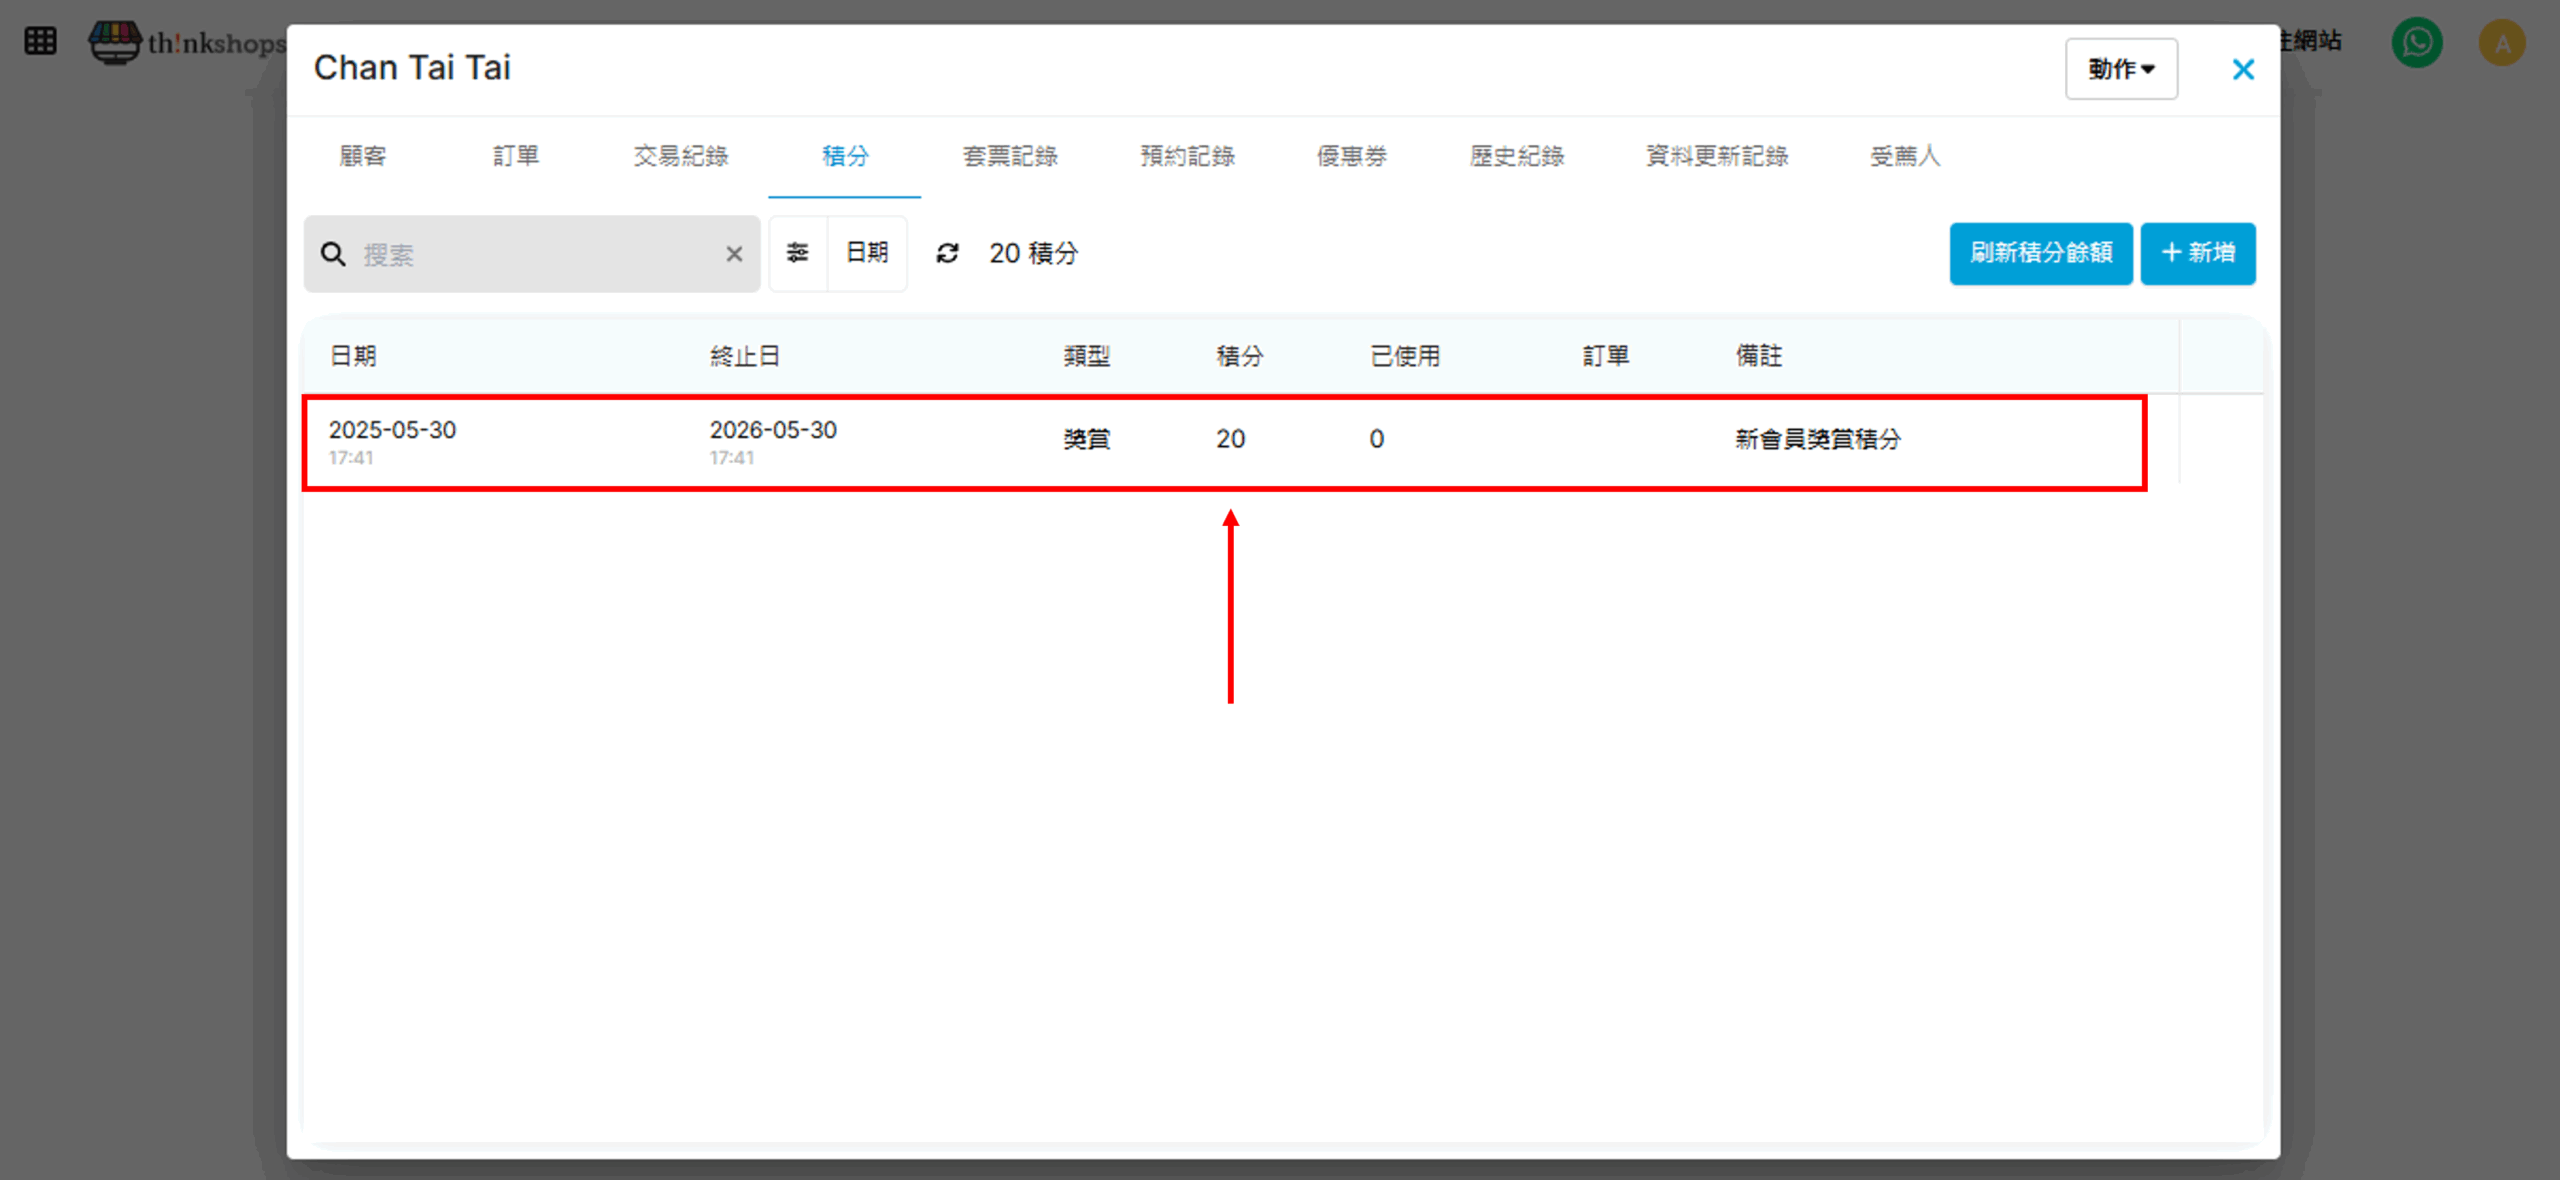Click the search magnifier icon
The height and width of the screenshot is (1180, 2560).
(333, 254)
